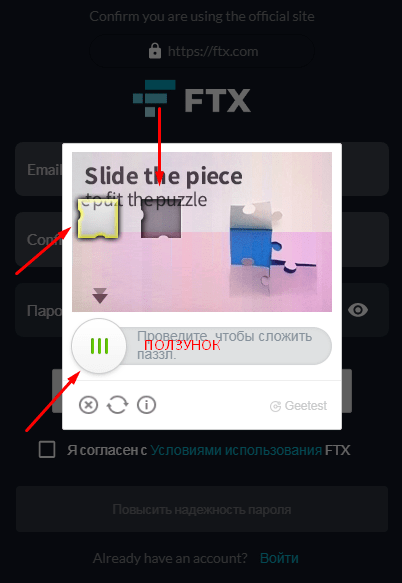Image resolution: width=402 pixels, height=583 pixels.
Task: Click the Geetest logo
Action: pyautogui.click(x=299, y=406)
